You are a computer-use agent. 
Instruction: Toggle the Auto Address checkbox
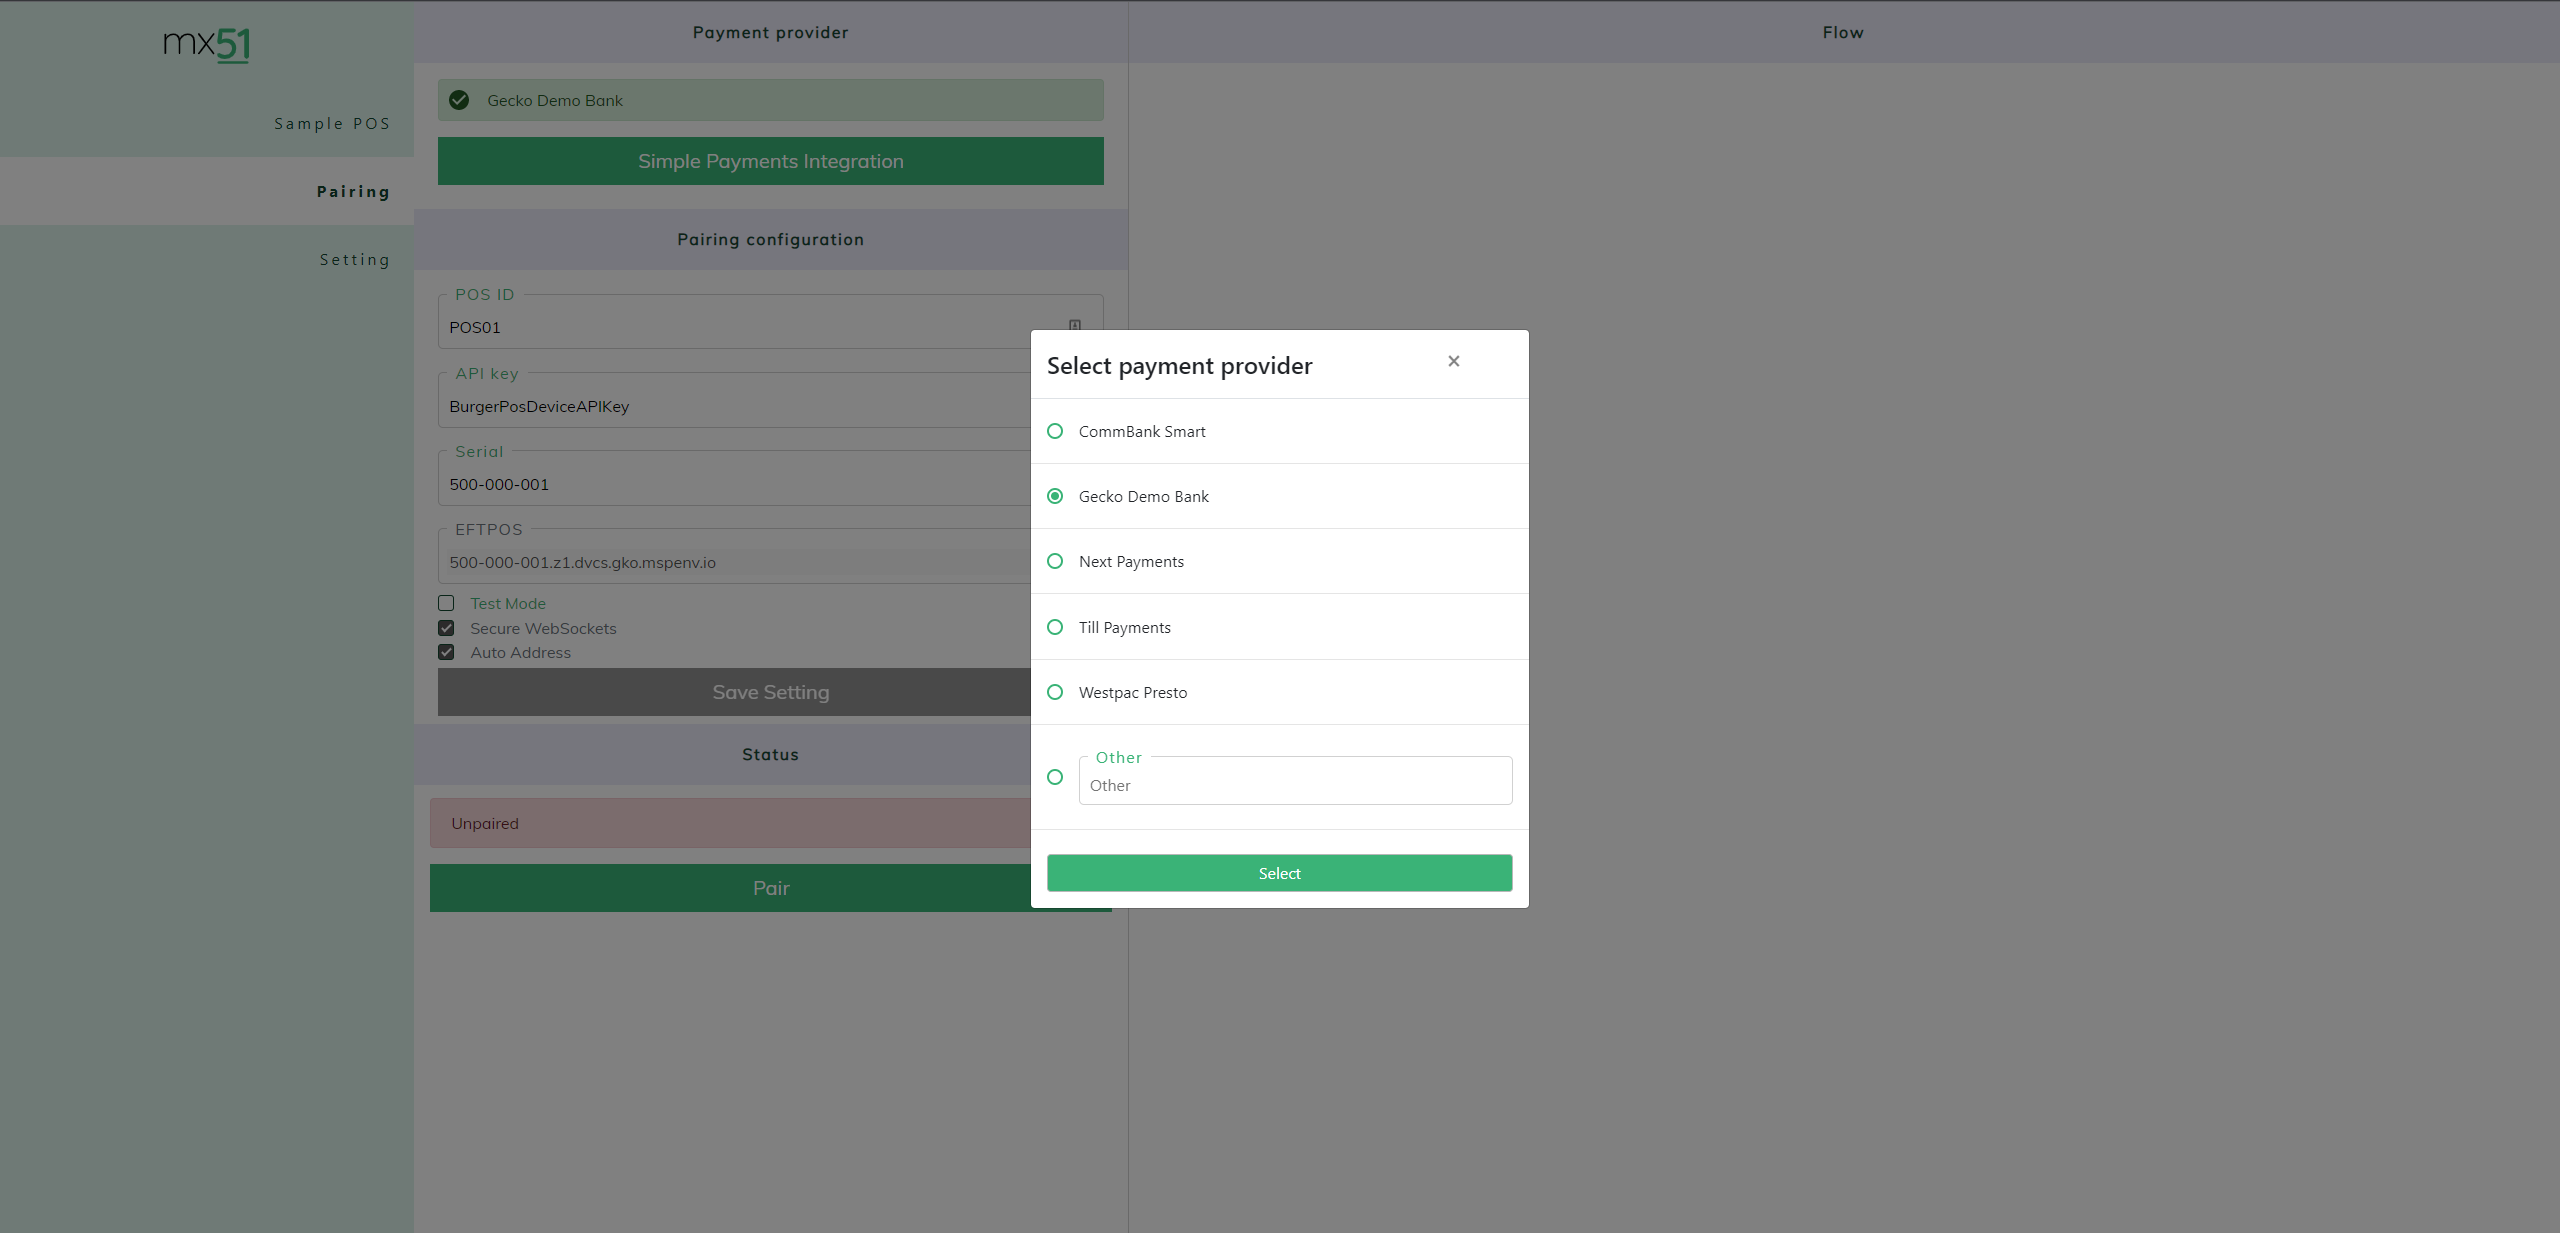click(446, 652)
